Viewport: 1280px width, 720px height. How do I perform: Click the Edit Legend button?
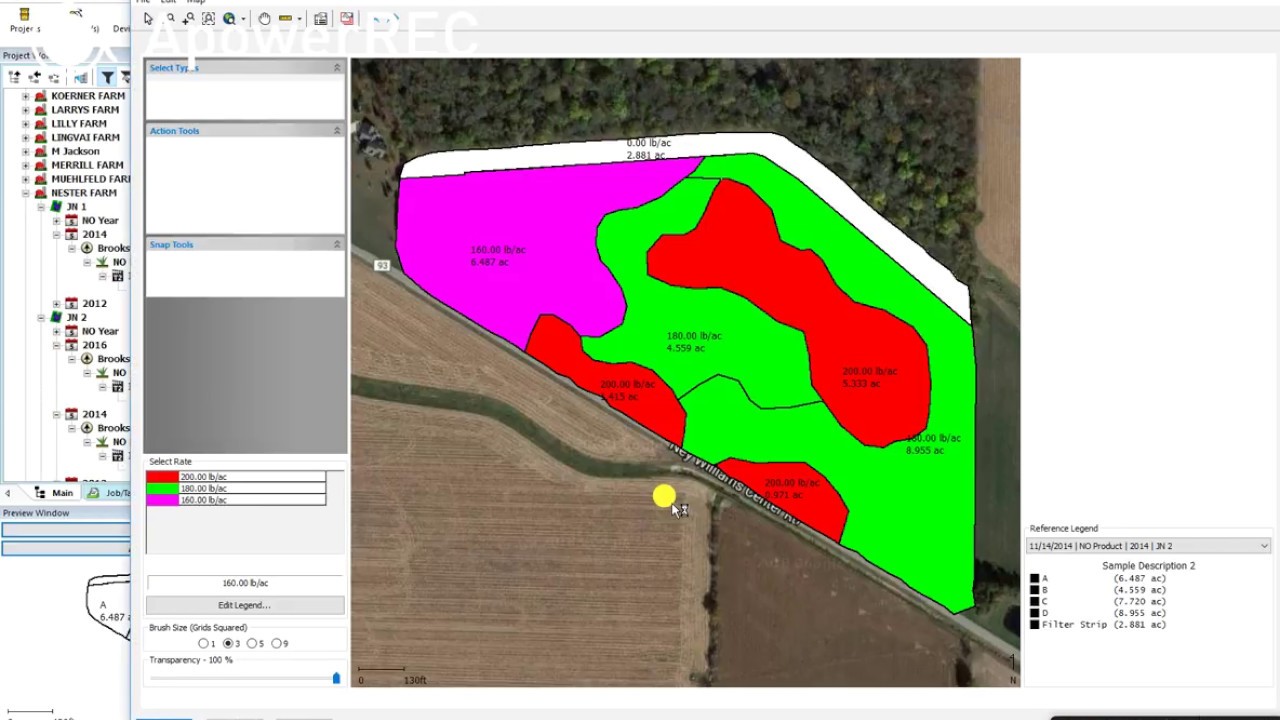point(245,605)
